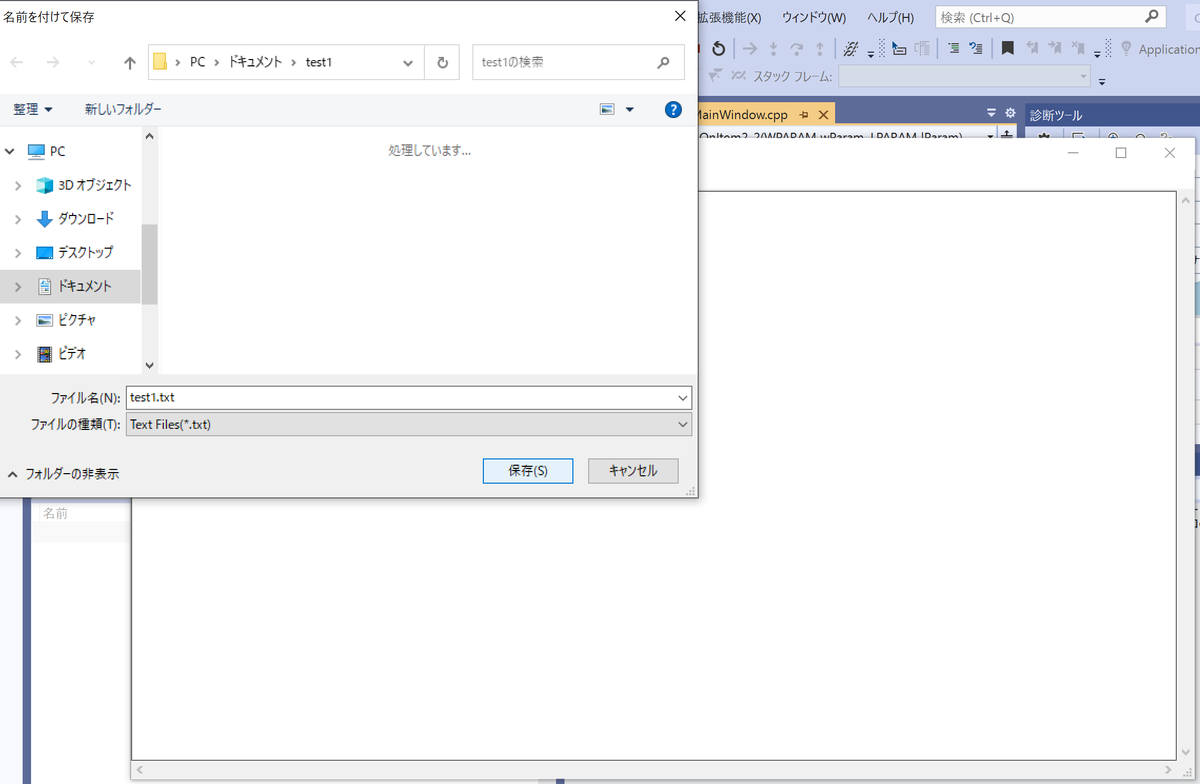Screen dimensions: 1200x784
Task: Step Into in Visual Studio debug toolbar
Action: point(774,48)
